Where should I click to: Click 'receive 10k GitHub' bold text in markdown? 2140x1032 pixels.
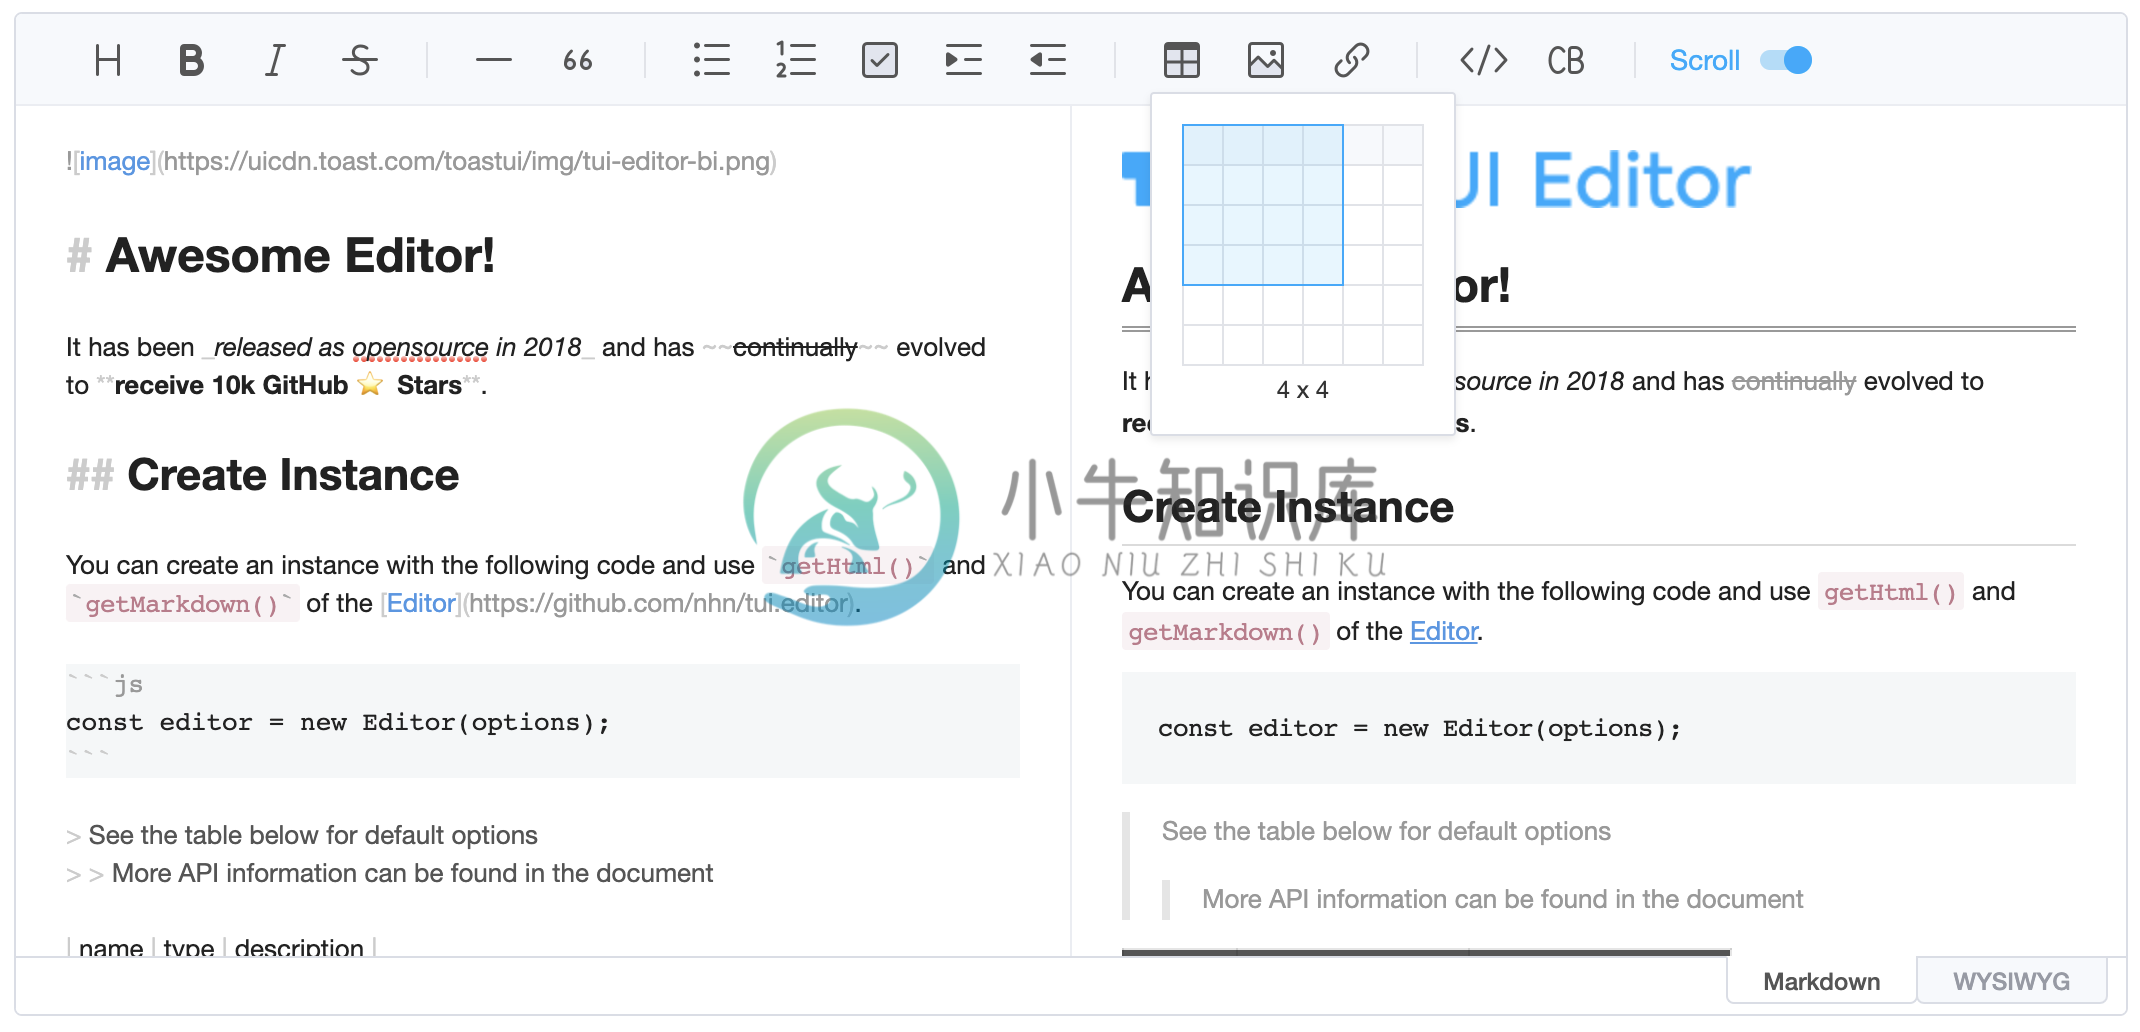231,385
